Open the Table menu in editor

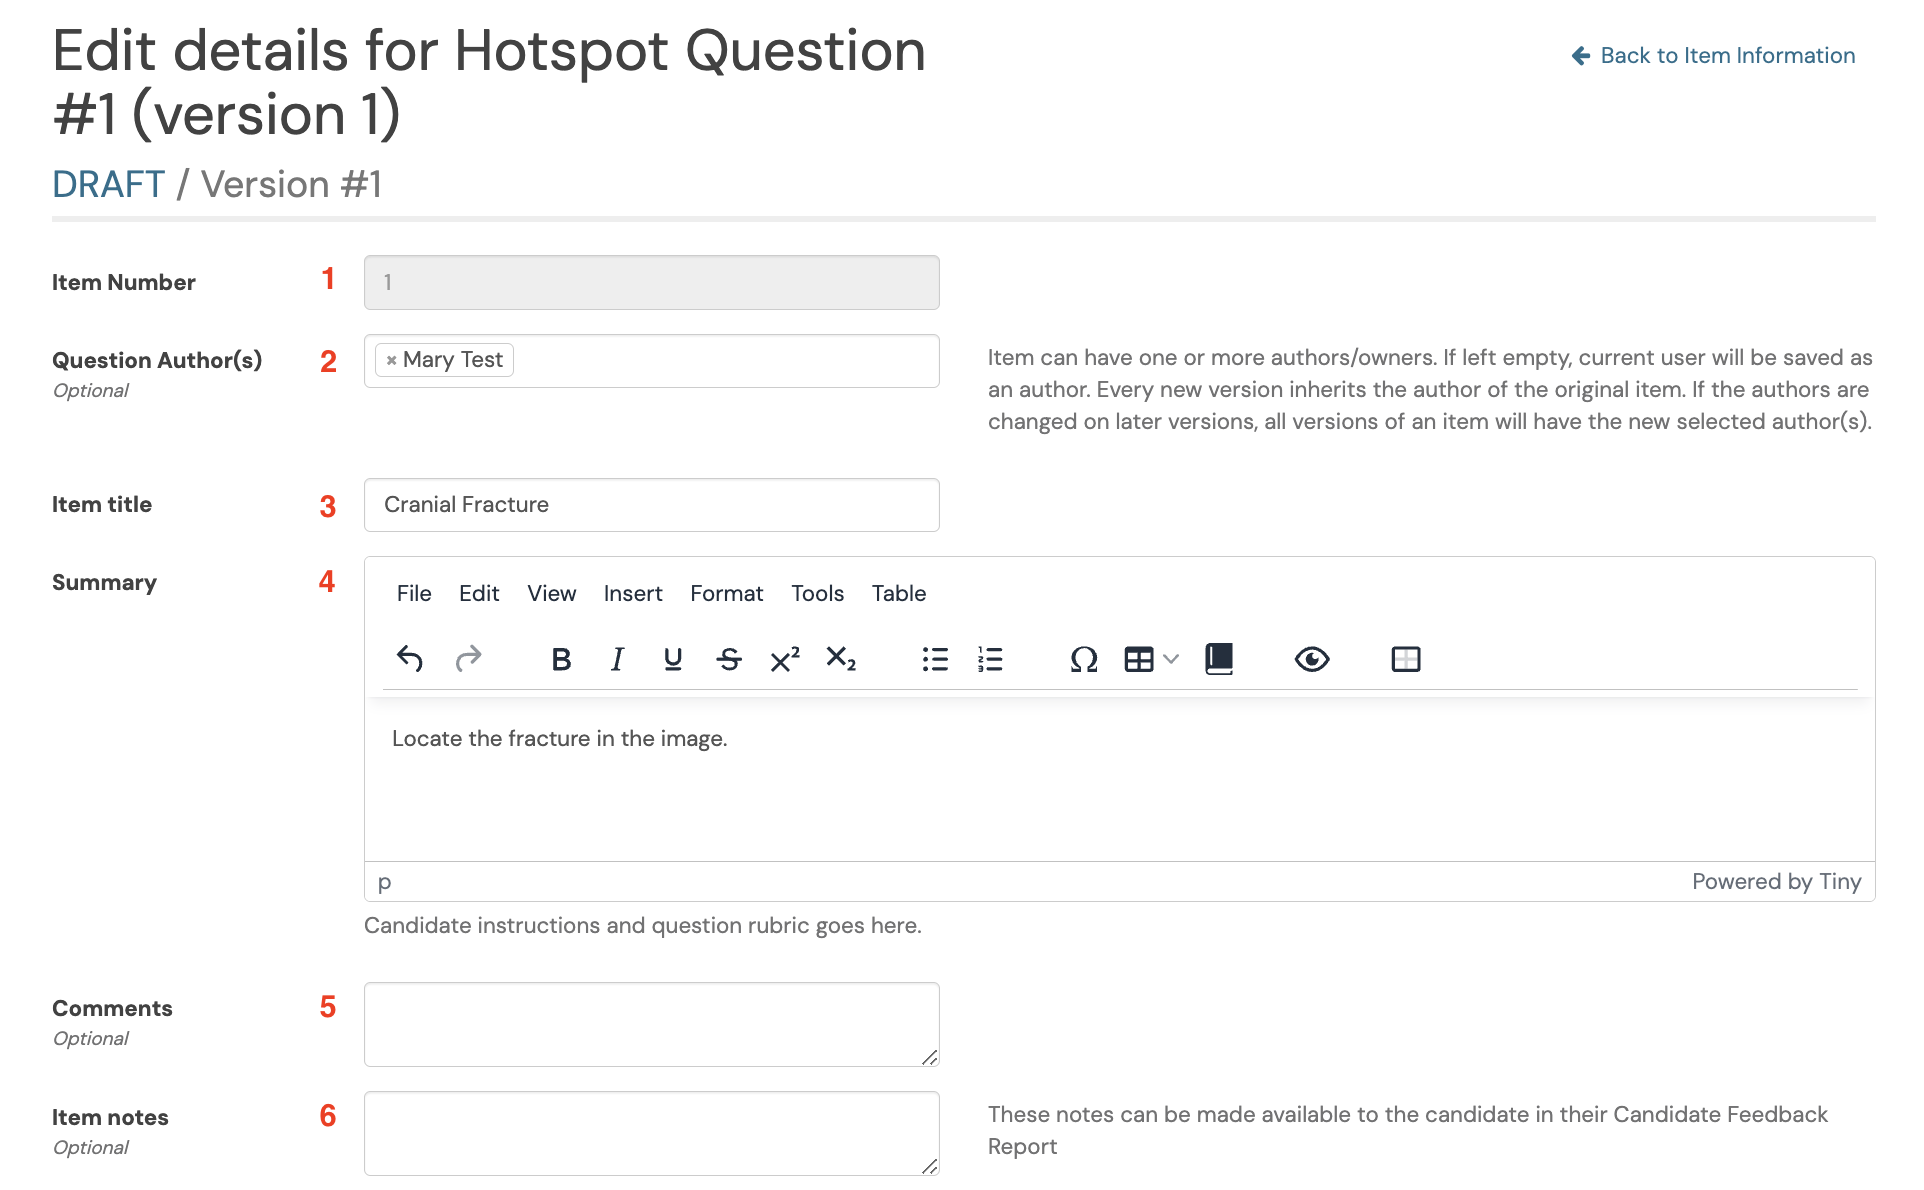pyautogui.click(x=899, y=593)
